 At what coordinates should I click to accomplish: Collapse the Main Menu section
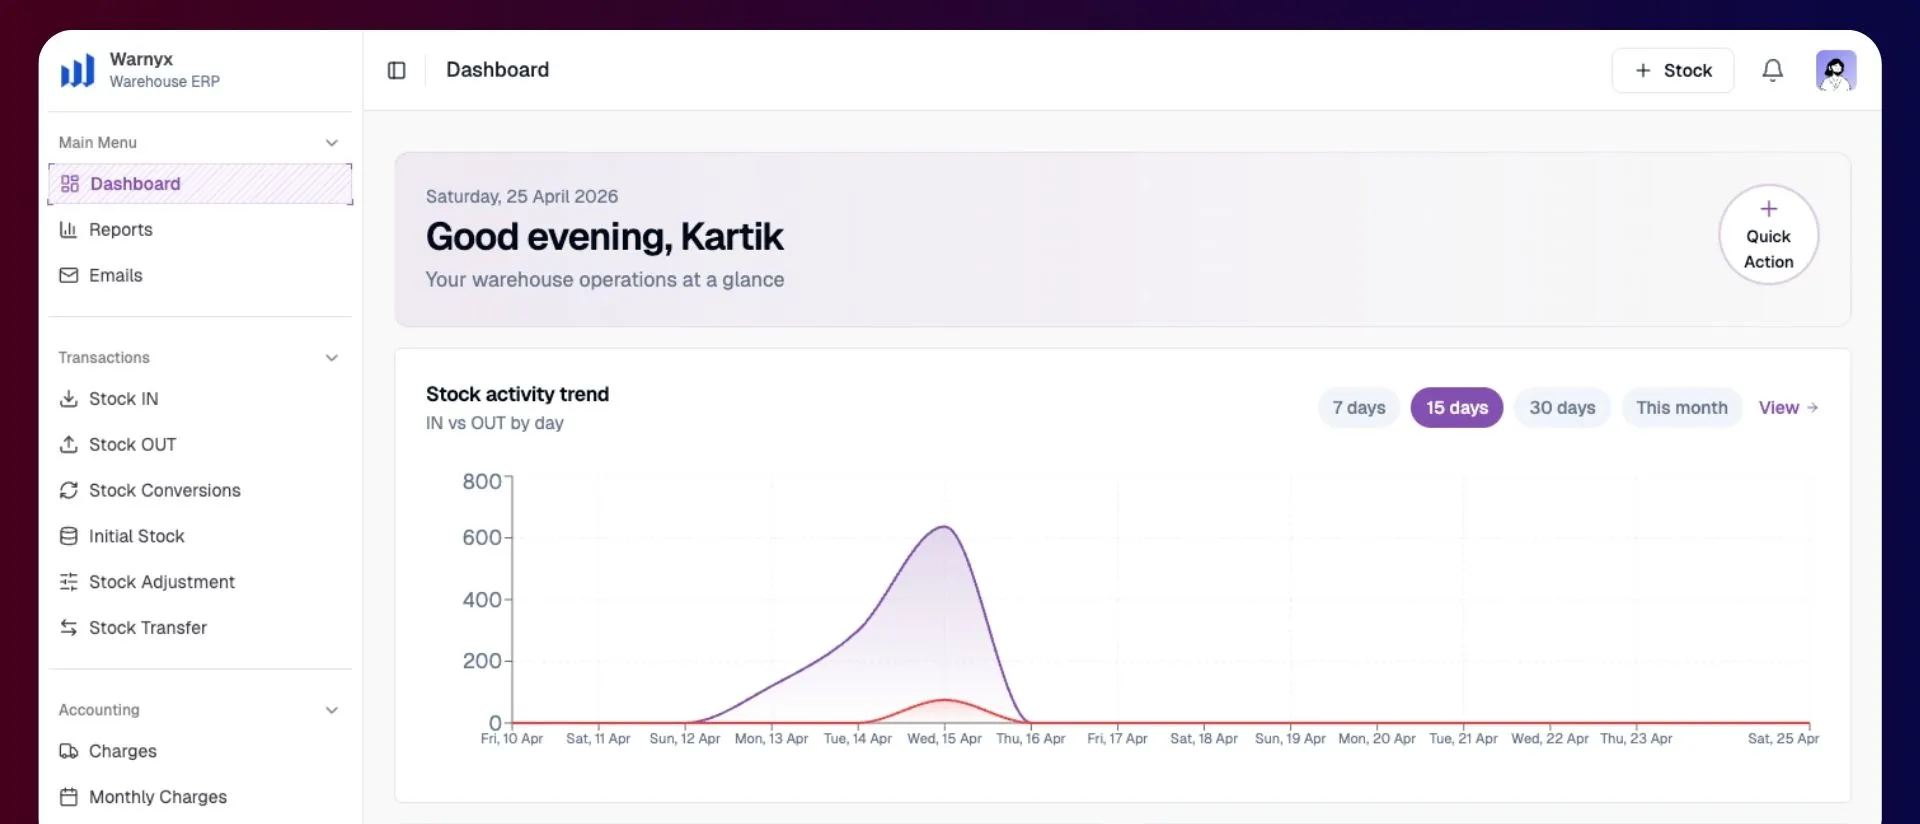[x=331, y=143]
